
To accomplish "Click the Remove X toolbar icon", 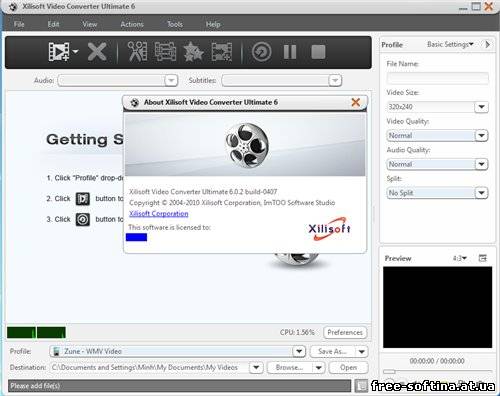I will (97, 52).
